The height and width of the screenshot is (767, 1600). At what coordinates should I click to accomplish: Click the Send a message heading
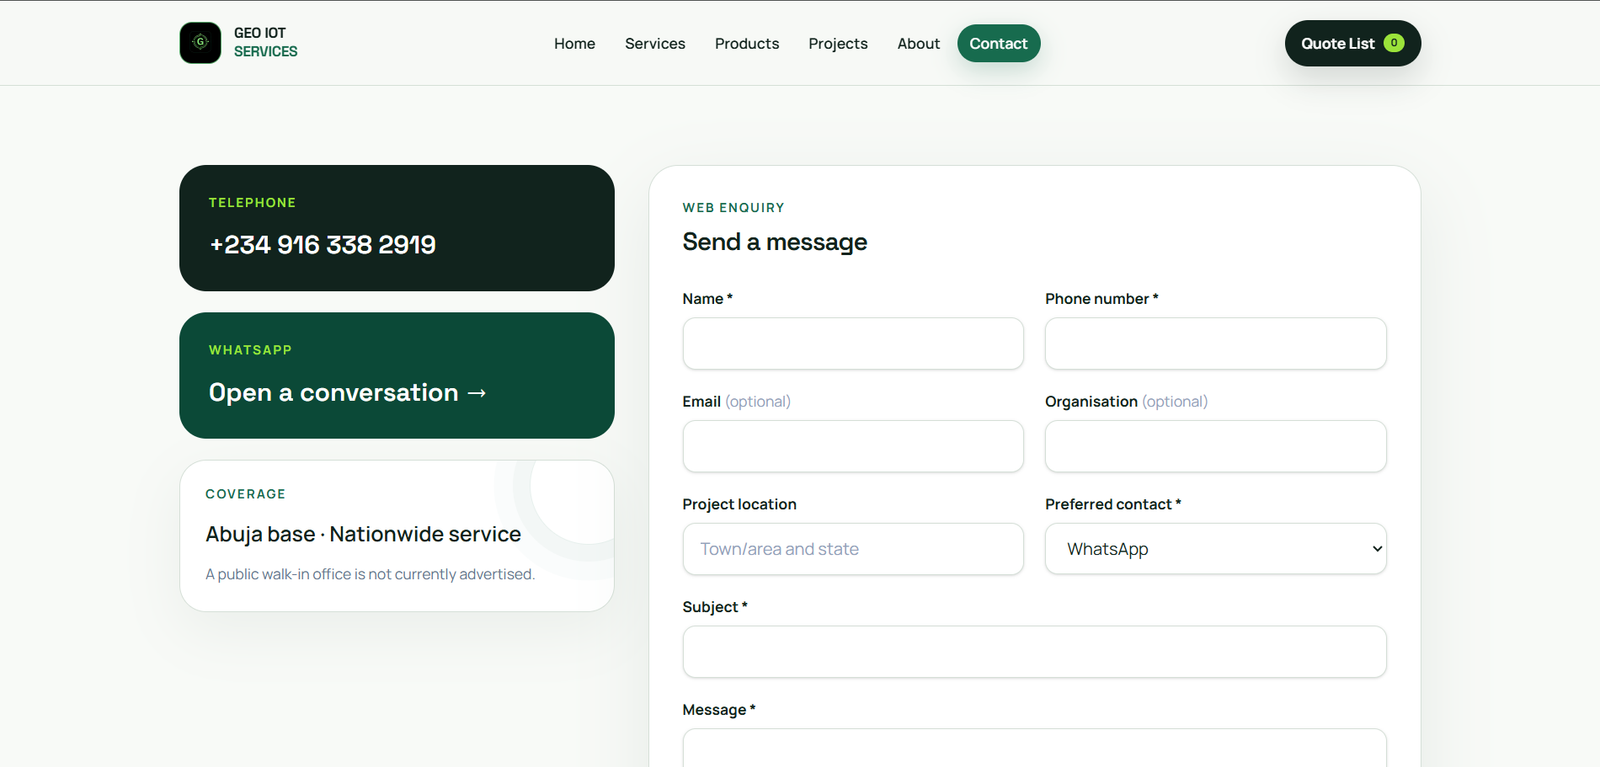tap(775, 242)
